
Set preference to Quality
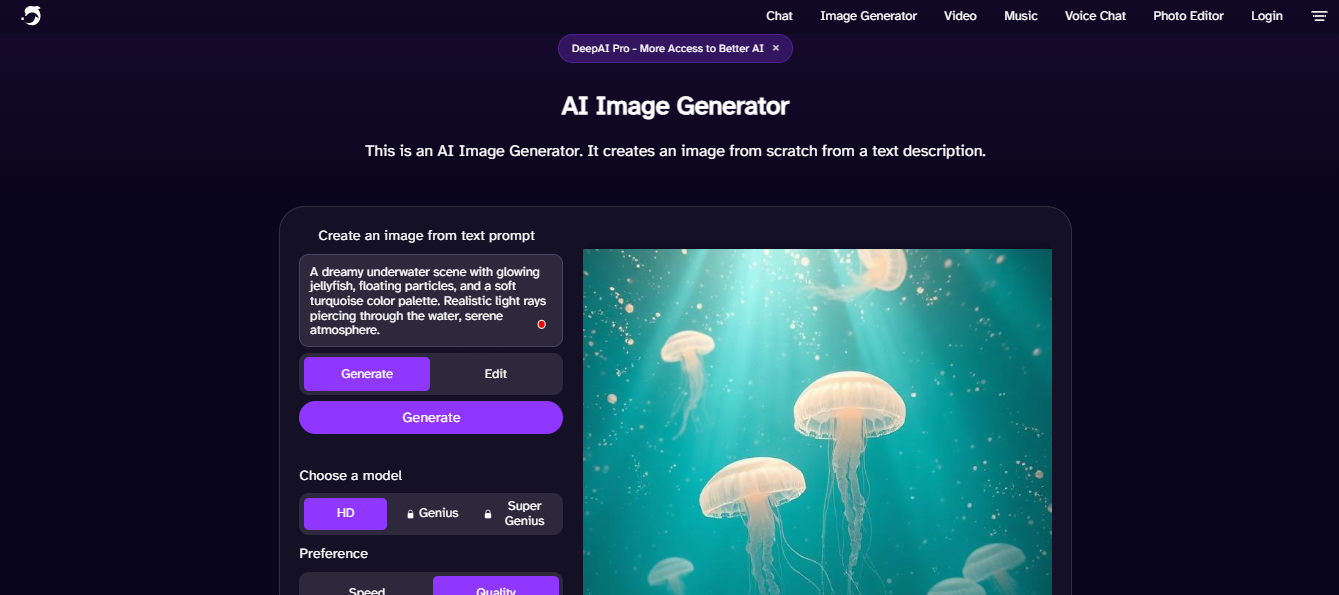(x=496, y=587)
